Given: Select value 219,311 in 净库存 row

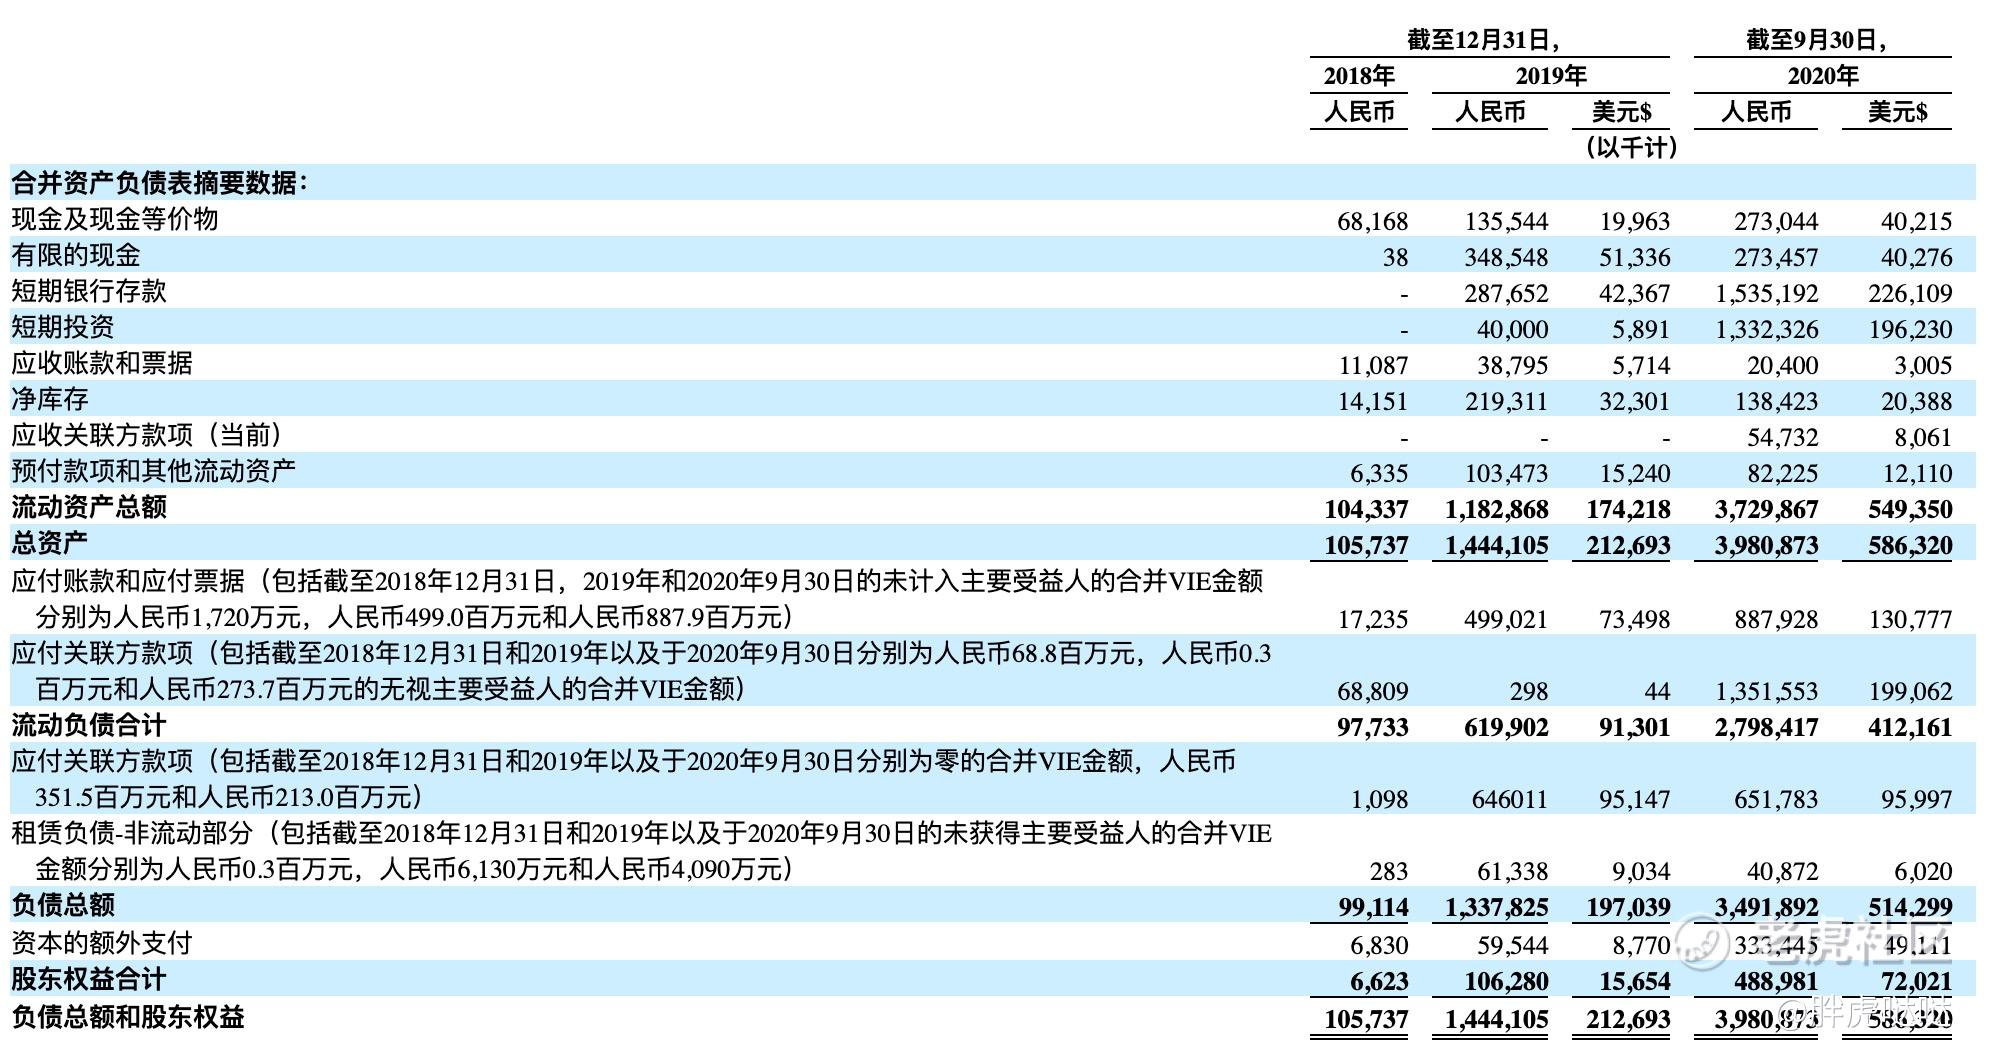Looking at the screenshot, I should [x=1506, y=401].
